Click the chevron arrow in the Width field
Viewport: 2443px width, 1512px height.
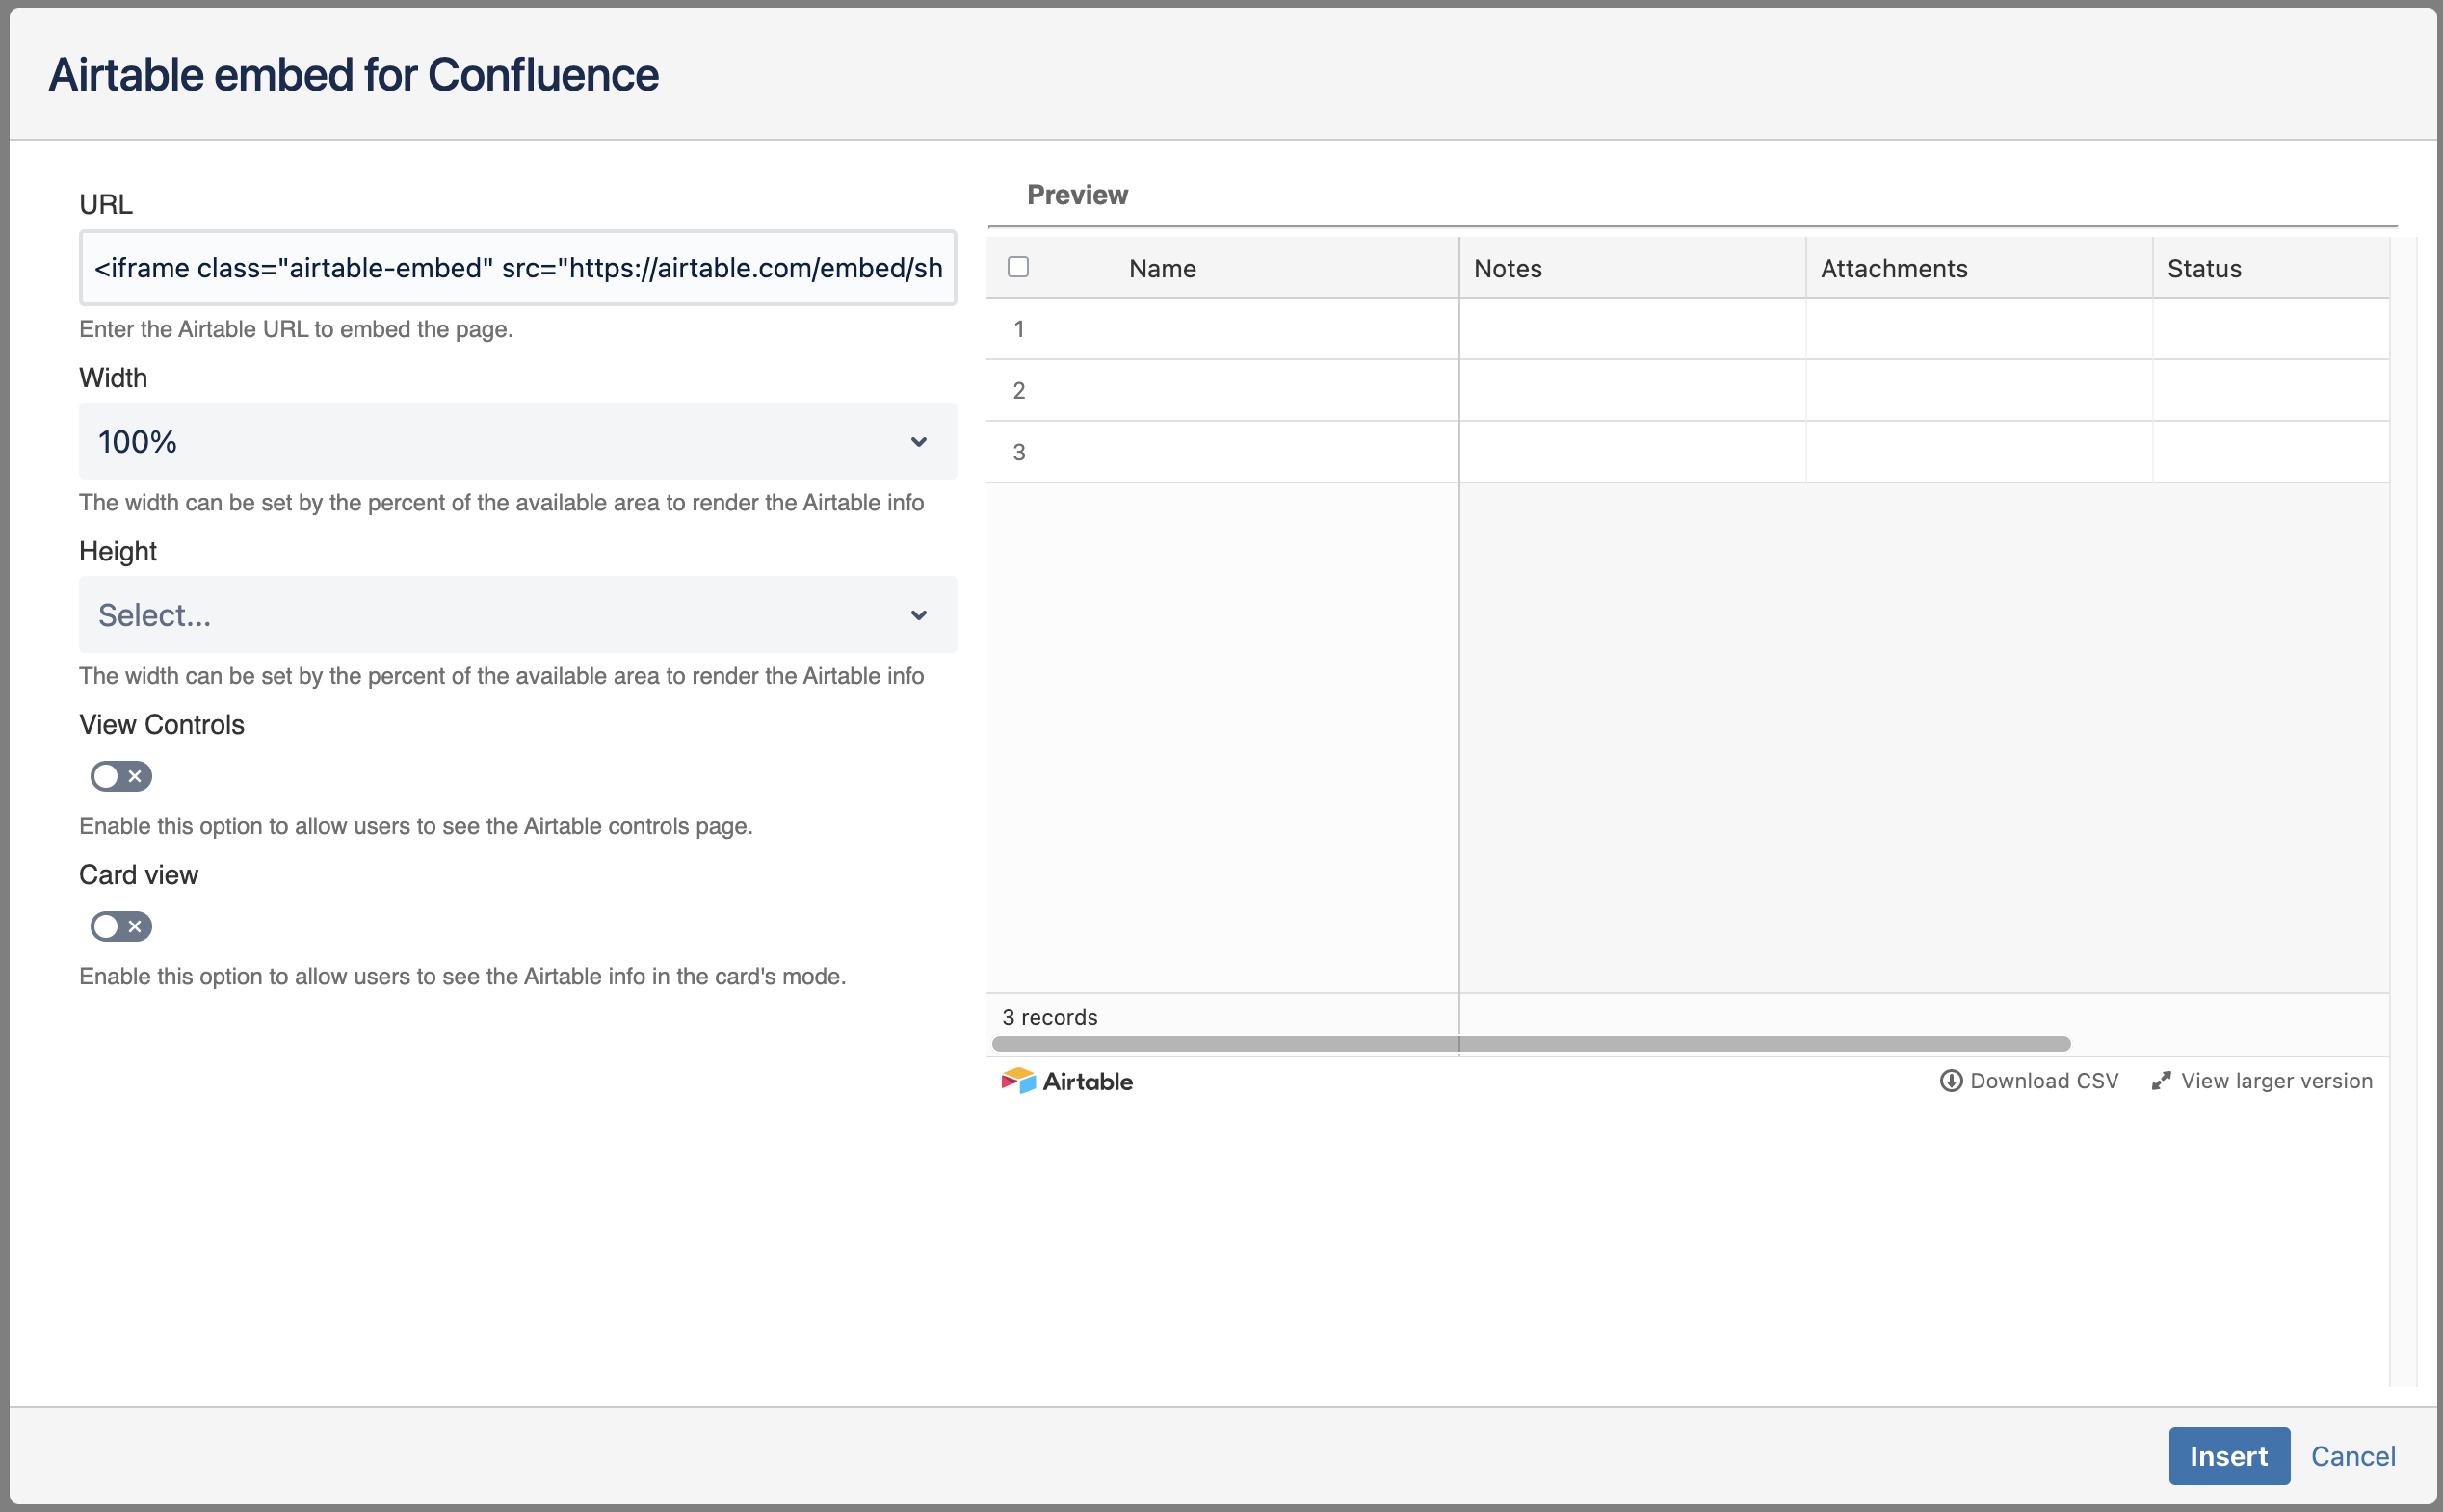(918, 442)
